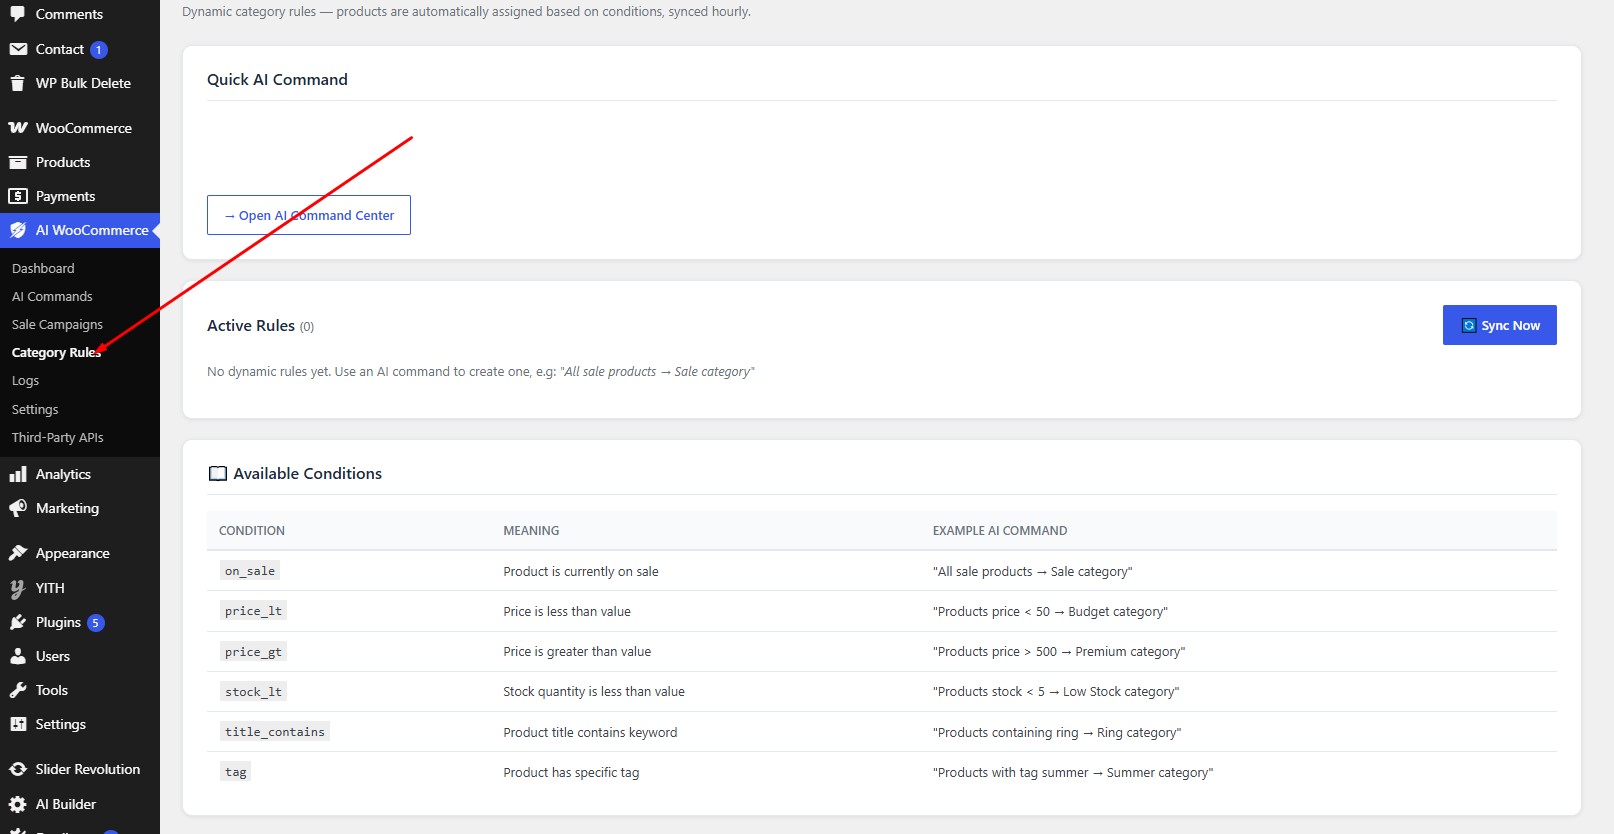Screen dimensions: 1614x834
Task: Click the AI WooCommerce shield icon
Action: tap(18, 230)
